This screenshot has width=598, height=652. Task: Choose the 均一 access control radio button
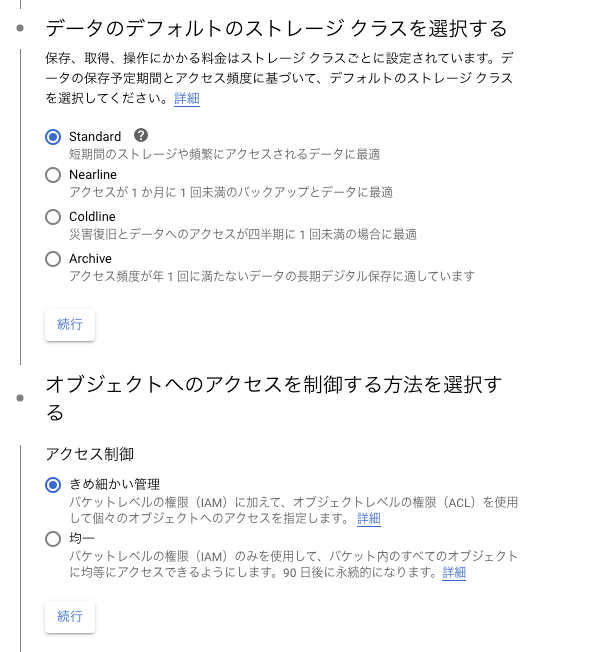53,539
